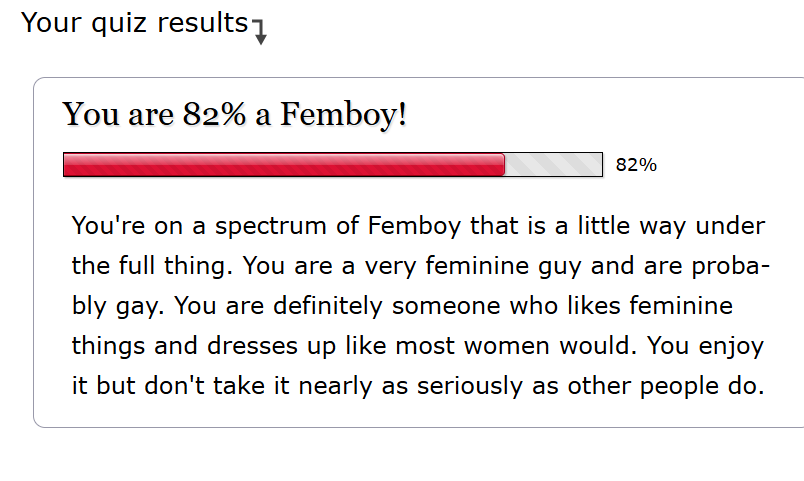This screenshot has height=481, width=804.
Task: Click the word "gay" in the description
Action: [x=130, y=305]
